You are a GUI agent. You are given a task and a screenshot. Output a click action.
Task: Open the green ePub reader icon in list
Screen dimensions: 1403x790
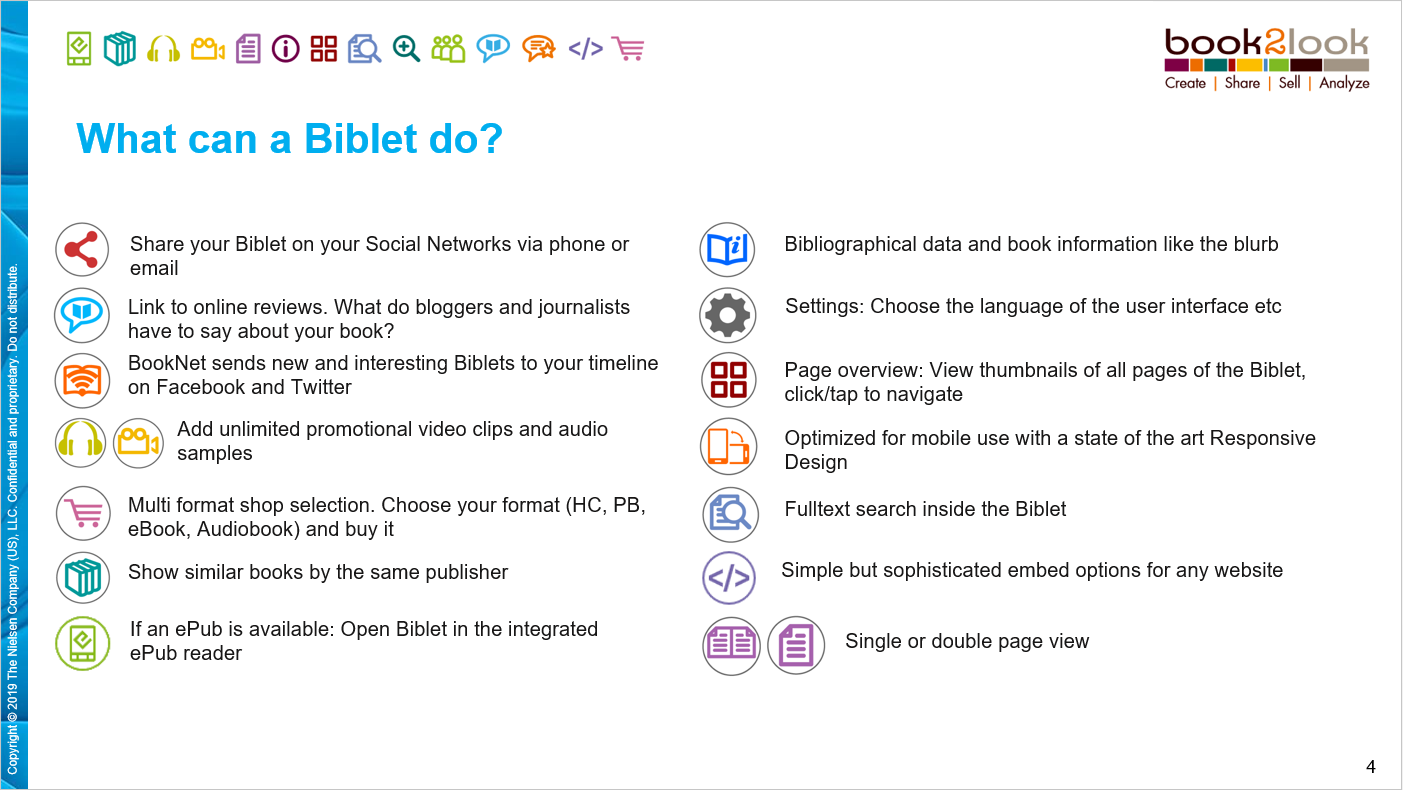[x=82, y=642]
